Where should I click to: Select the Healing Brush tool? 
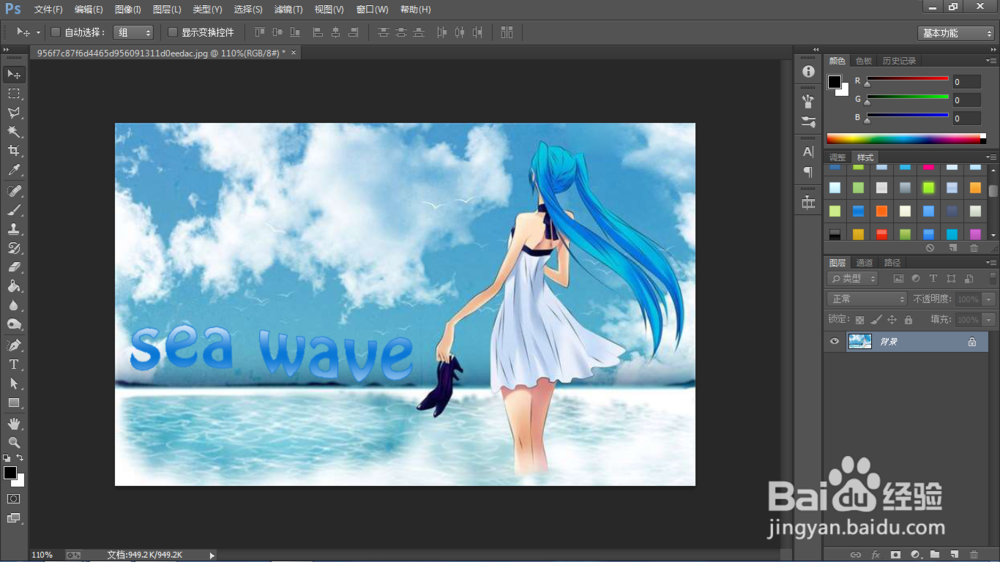coord(13,191)
